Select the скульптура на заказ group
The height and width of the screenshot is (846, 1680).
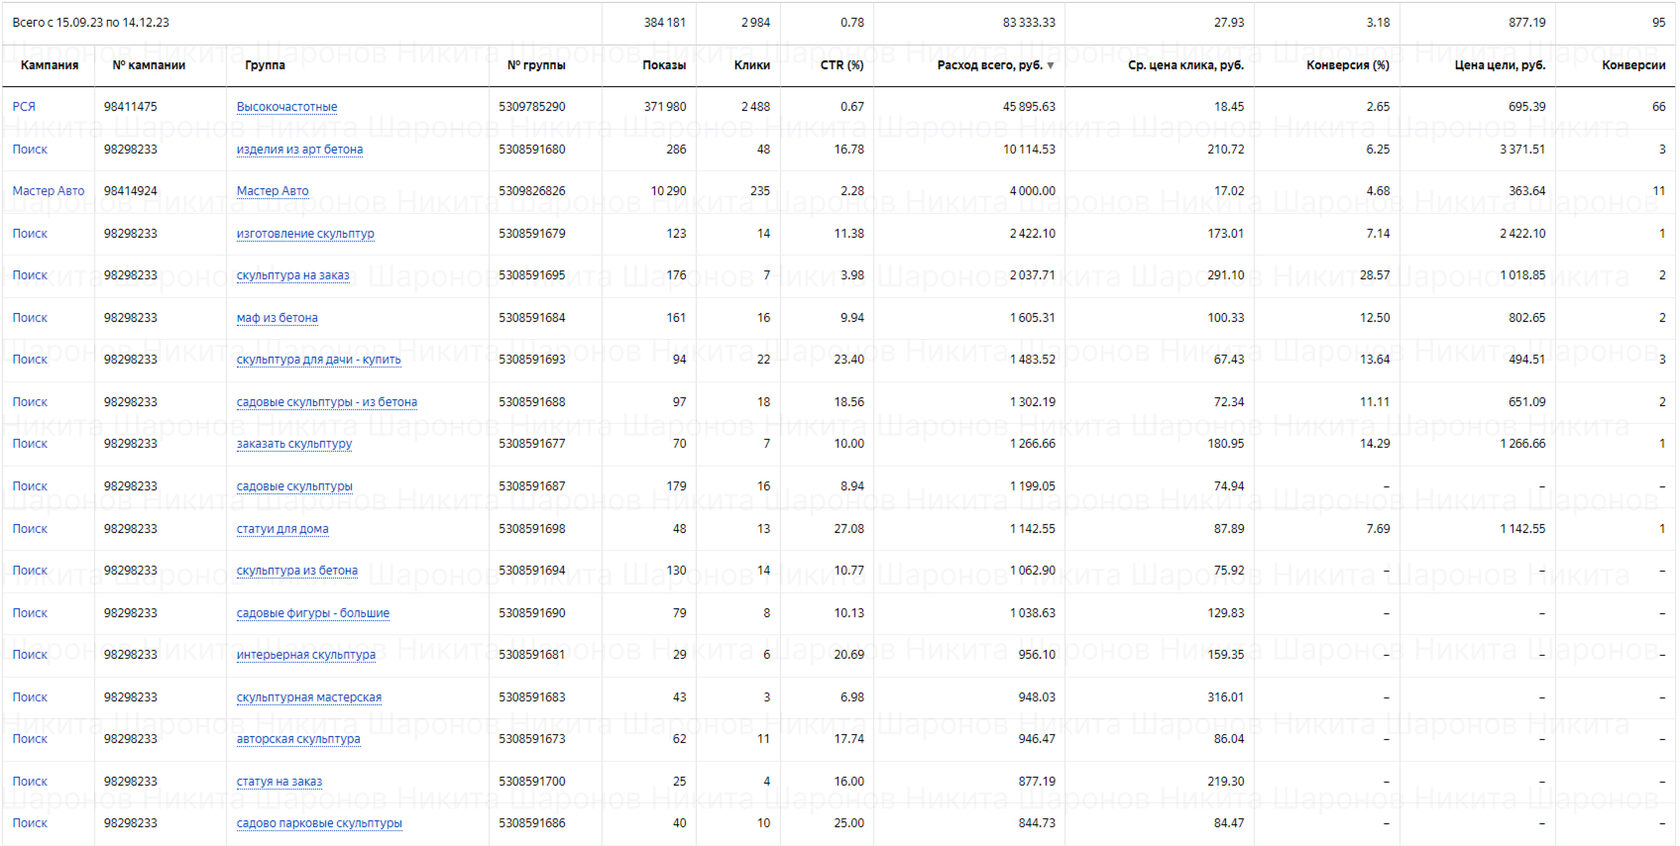click(293, 276)
